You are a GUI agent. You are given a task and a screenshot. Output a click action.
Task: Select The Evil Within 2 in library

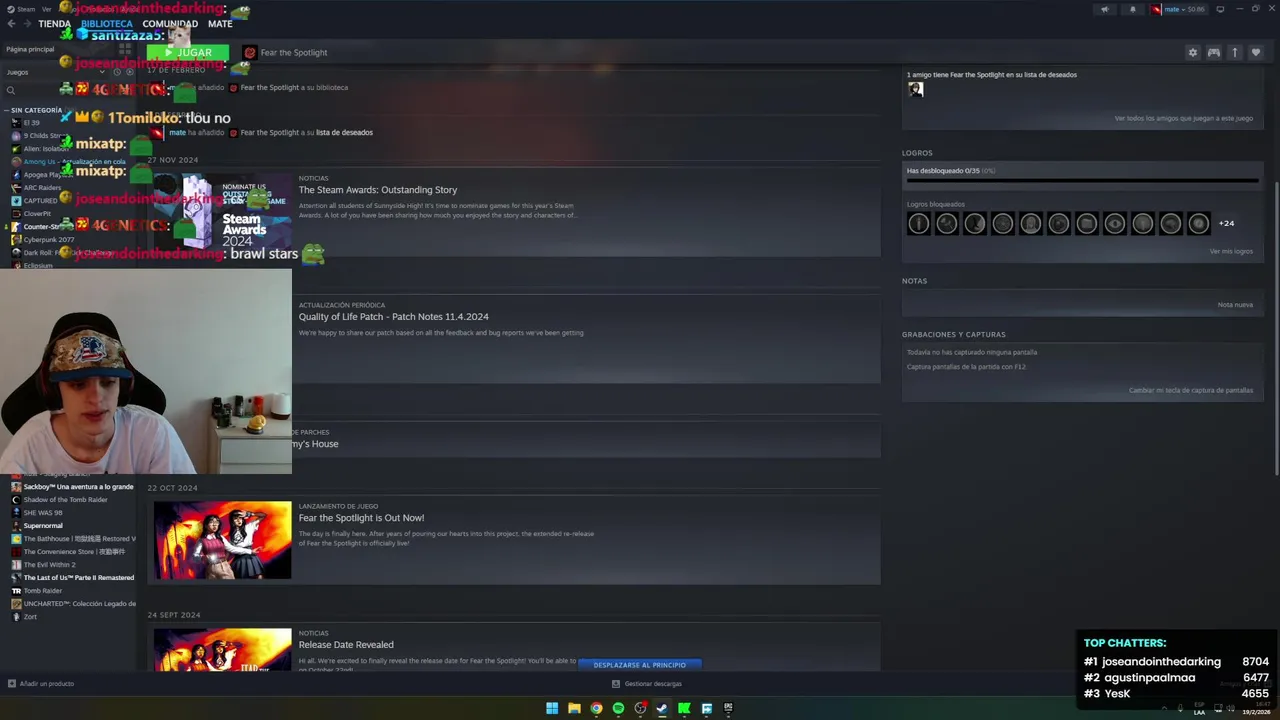tap(49, 565)
